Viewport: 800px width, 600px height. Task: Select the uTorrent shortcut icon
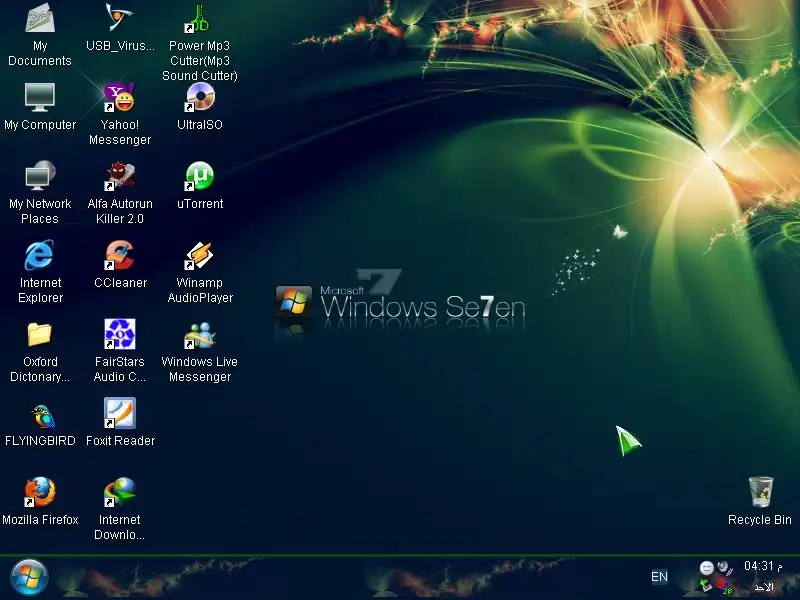[x=199, y=176]
